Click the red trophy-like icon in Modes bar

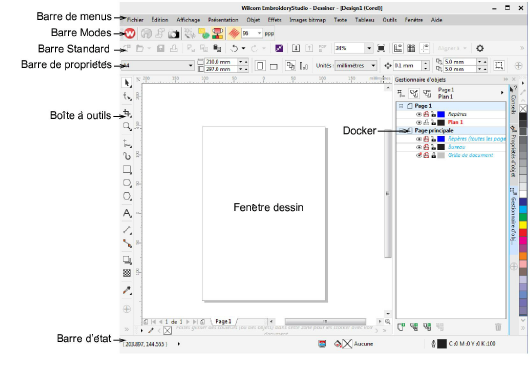(218, 33)
